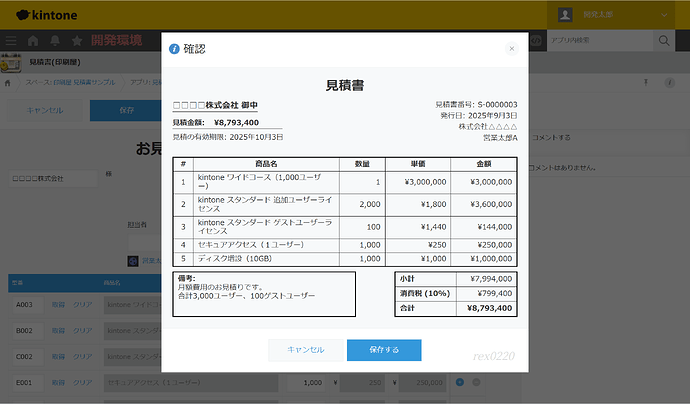The height and width of the screenshot is (404, 690).
Task: Click クリア in the C002 row
Action: pyautogui.click(x=82, y=356)
